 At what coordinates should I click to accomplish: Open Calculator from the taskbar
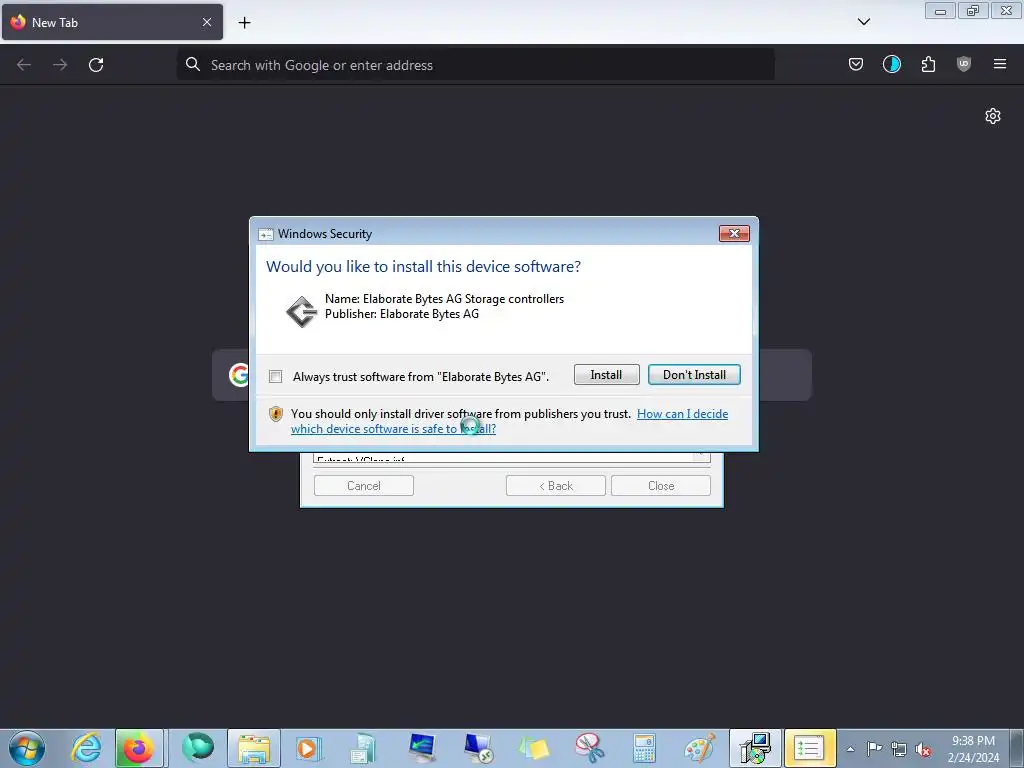644,748
